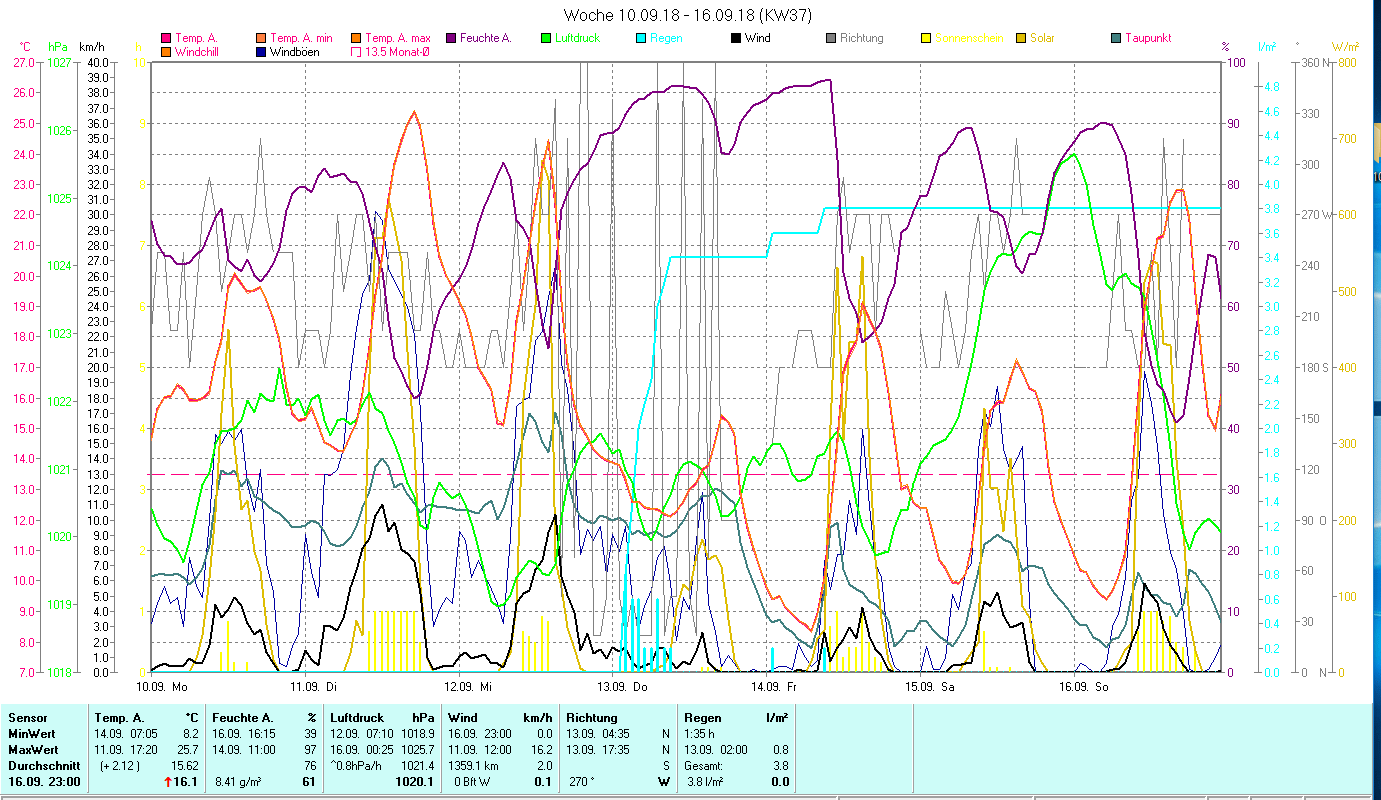This screenshot has width=1381, height=800.
Task: Click the km/h axis unit label above the scale
Action: point(91,47)
